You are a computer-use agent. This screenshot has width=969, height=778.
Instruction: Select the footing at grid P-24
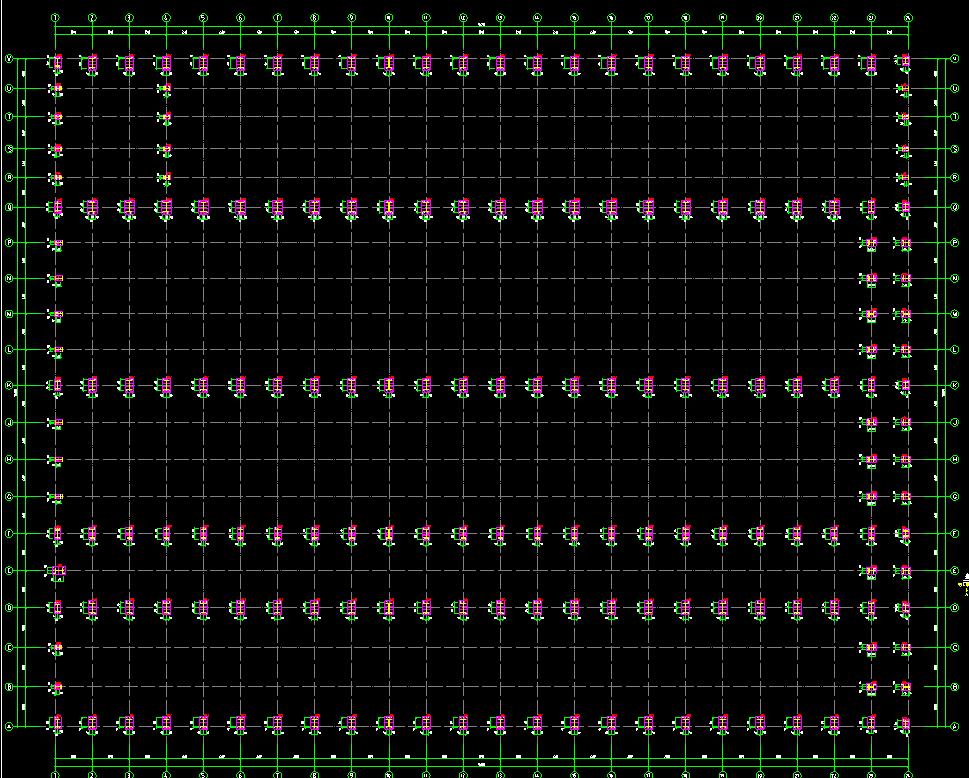pos(904,243)
